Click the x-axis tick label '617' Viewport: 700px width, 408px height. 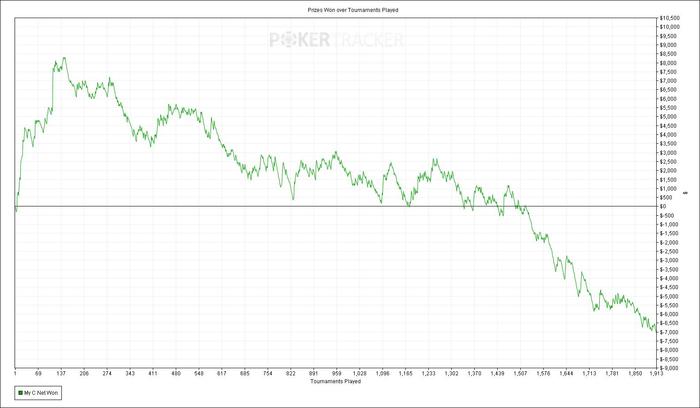(x=222, y=373)
